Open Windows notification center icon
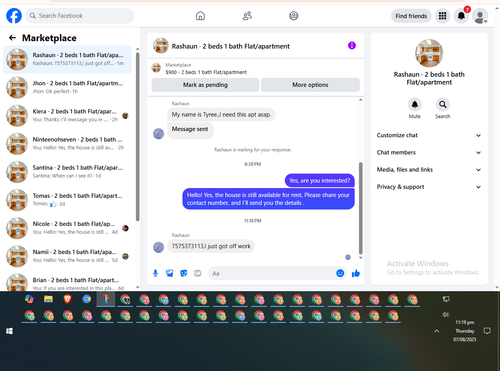 pos(487,331)
